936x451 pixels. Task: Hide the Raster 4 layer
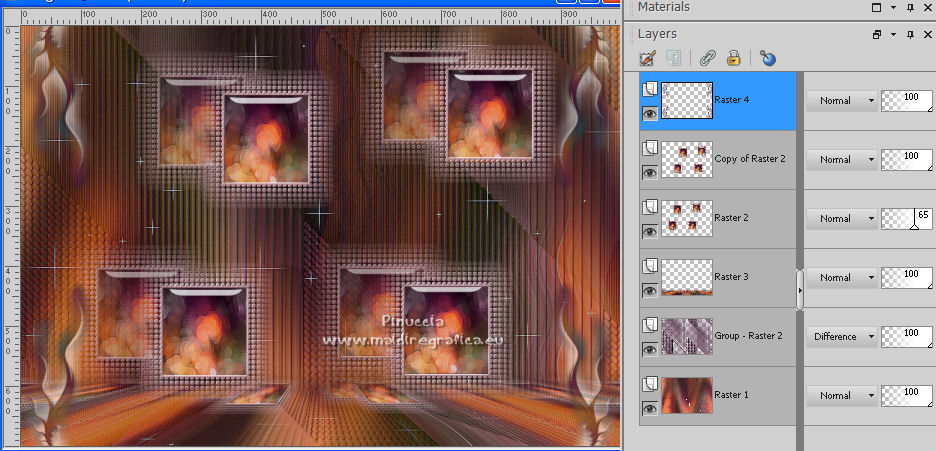pyautogui.click(x=650, y=113)
